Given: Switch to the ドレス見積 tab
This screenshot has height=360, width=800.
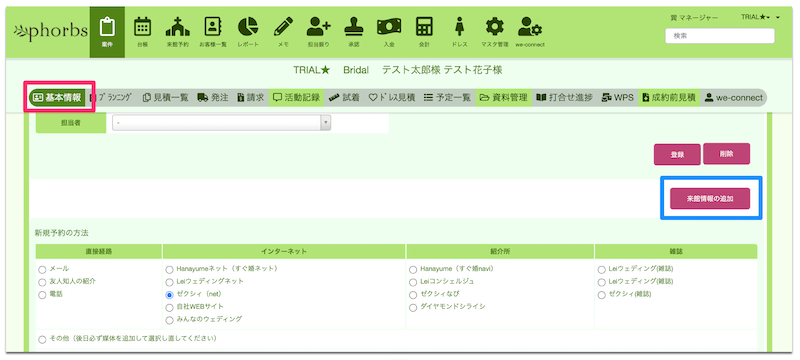Looking at the screenshot, I should 392,97.
